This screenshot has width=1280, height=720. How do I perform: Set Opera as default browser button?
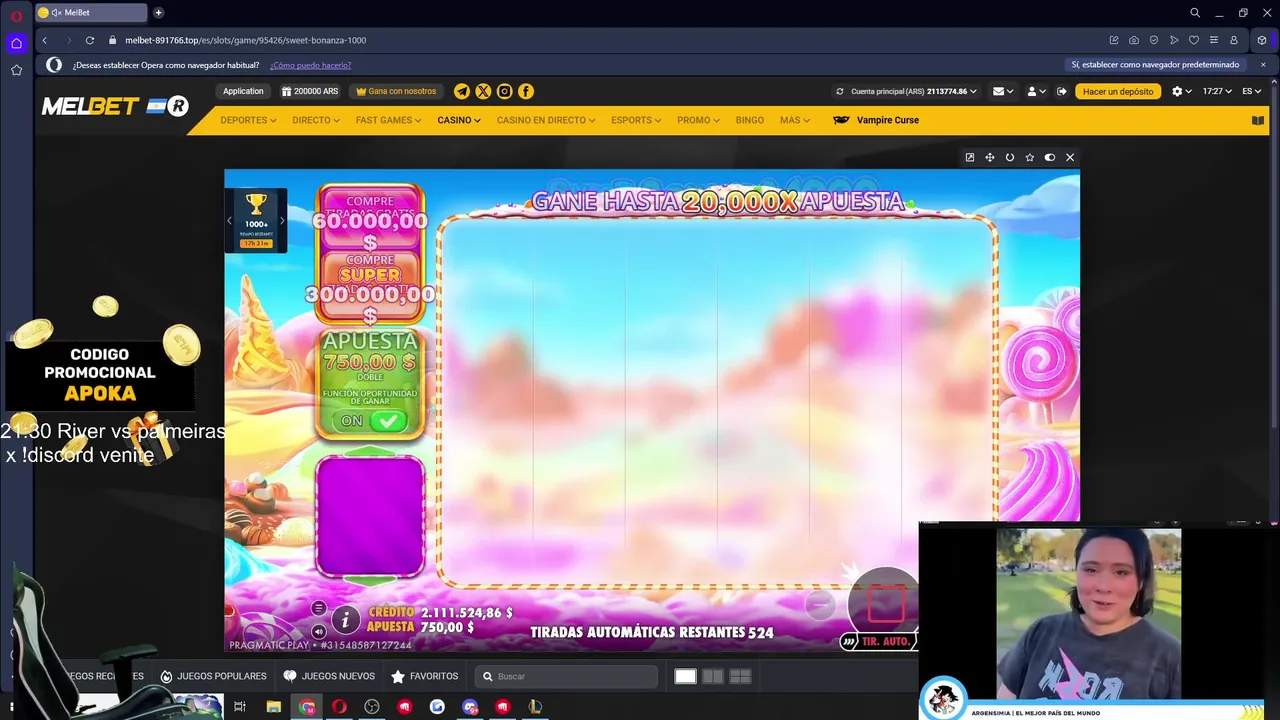[x=1155, y=65]
